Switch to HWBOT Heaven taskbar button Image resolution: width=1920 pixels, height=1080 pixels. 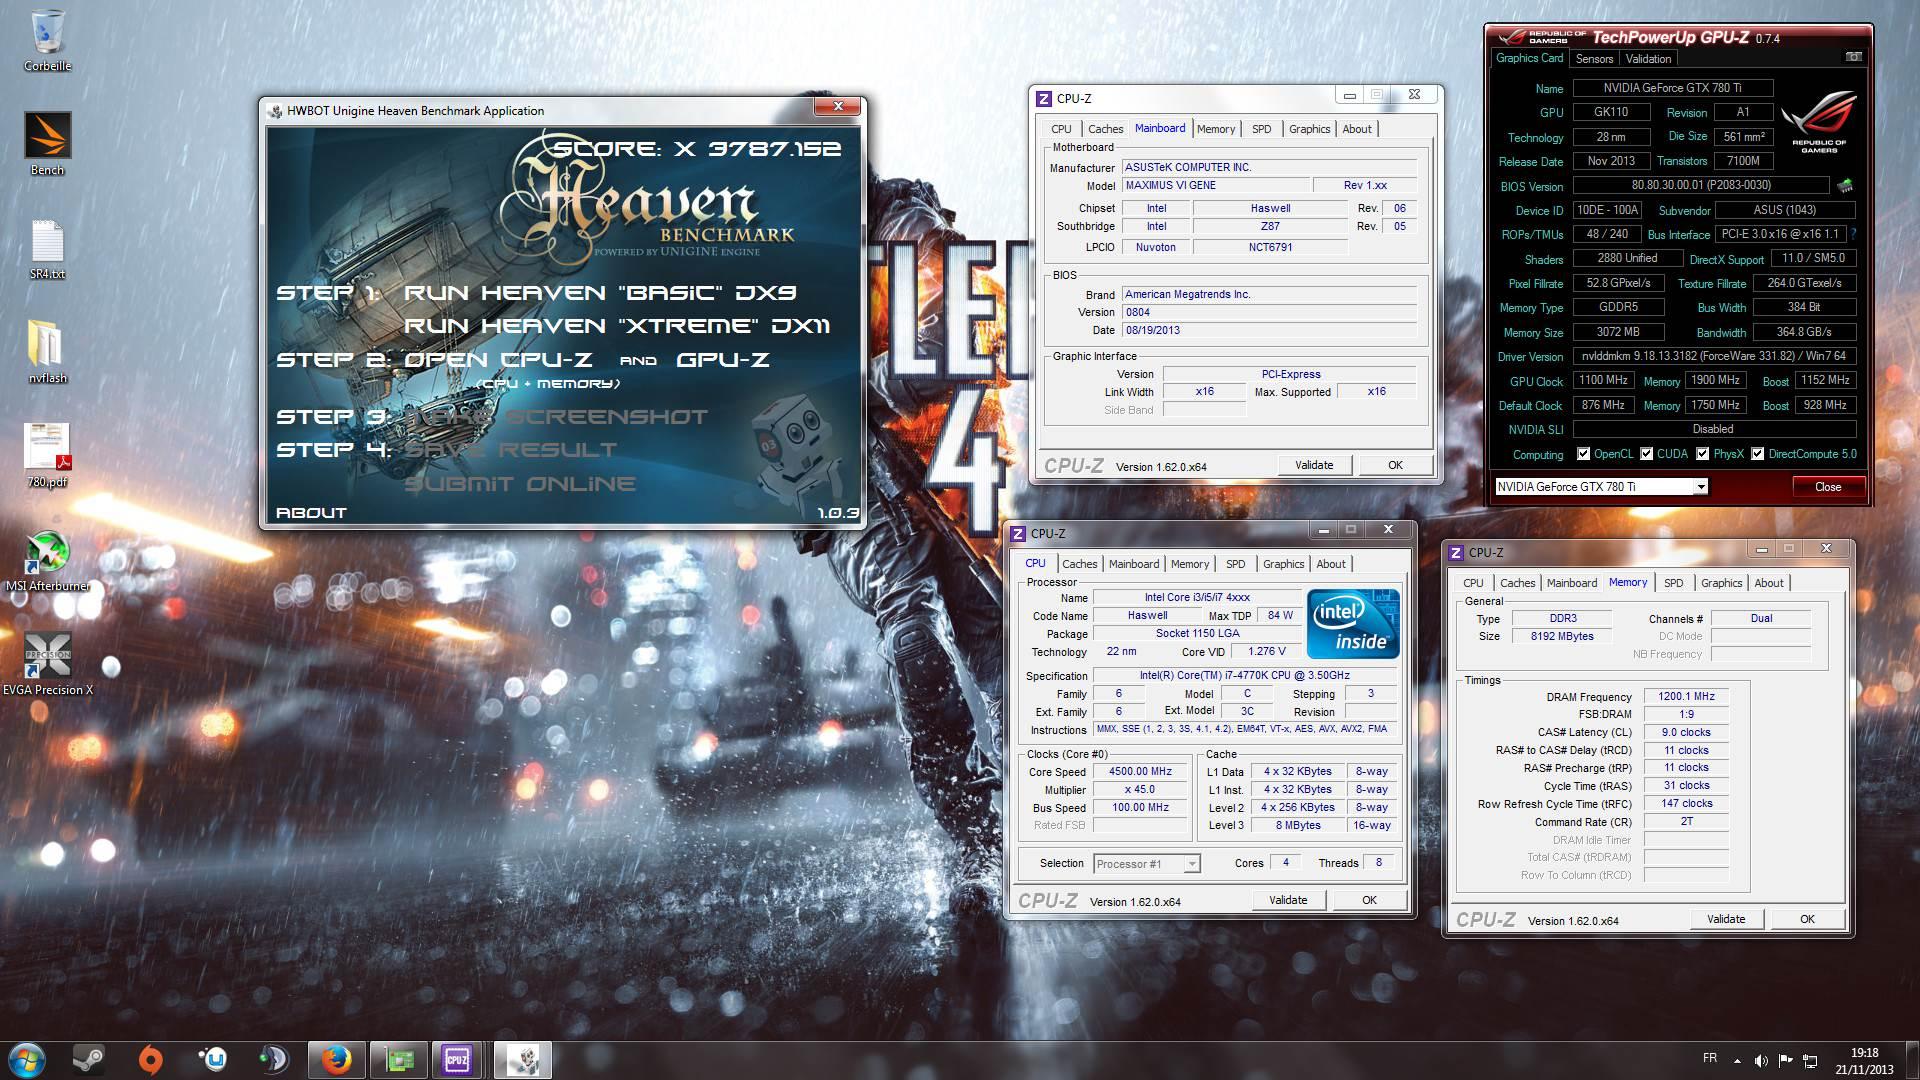tap(523, 1059)
